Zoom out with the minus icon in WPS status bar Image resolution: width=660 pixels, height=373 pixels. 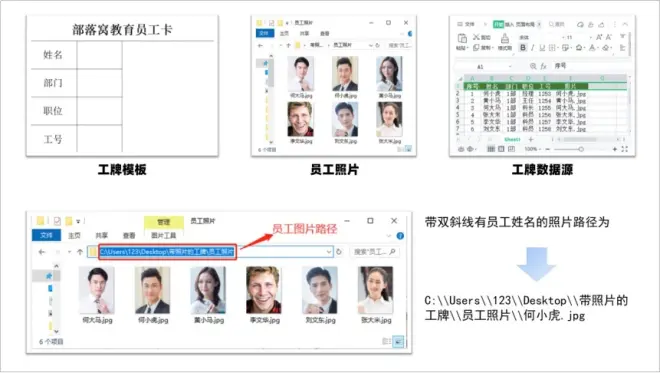[x=548, y=149]
